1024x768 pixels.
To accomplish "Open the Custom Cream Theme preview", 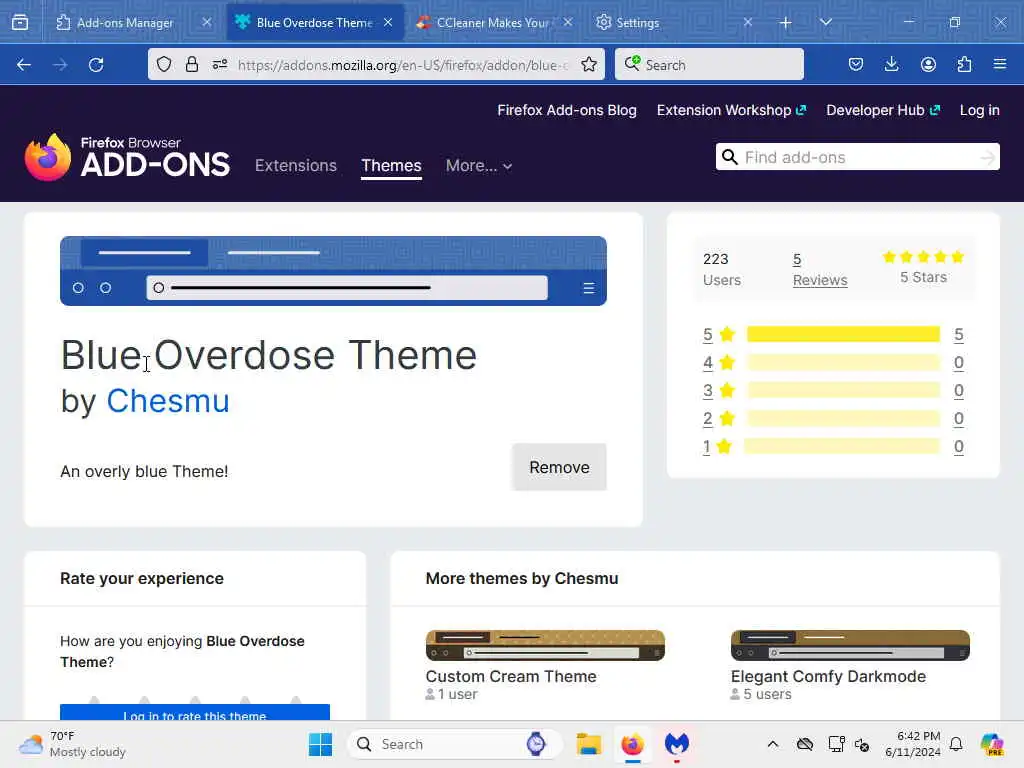I will tap(545, 645).
